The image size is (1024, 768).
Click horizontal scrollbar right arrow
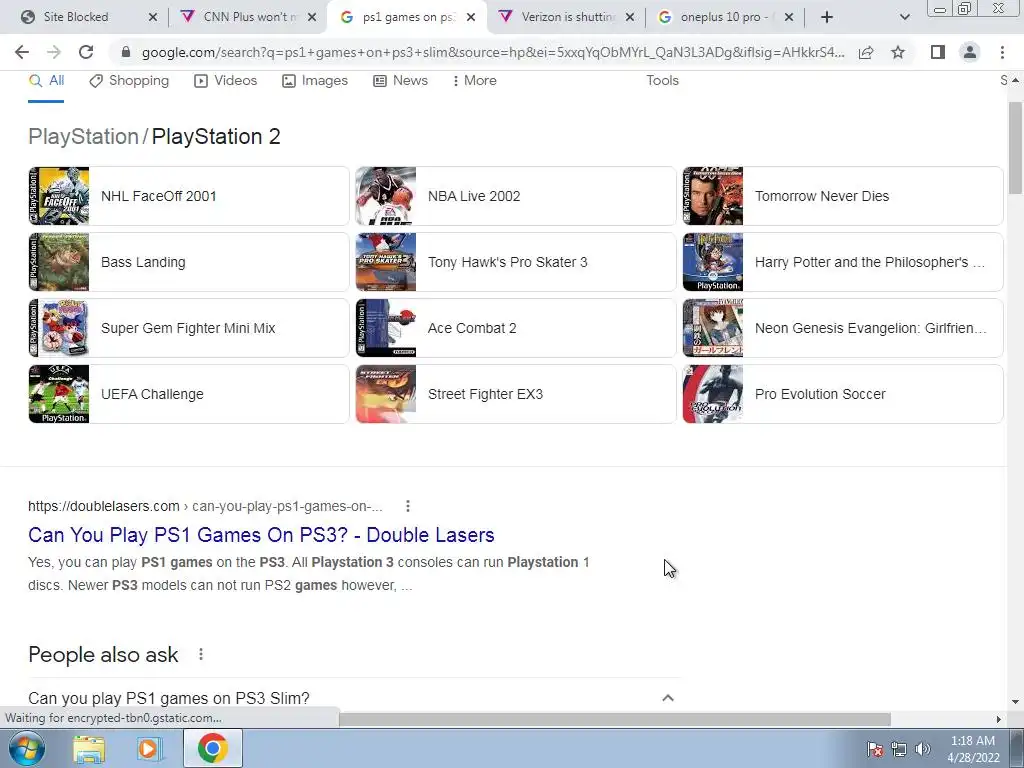point(999,719)
